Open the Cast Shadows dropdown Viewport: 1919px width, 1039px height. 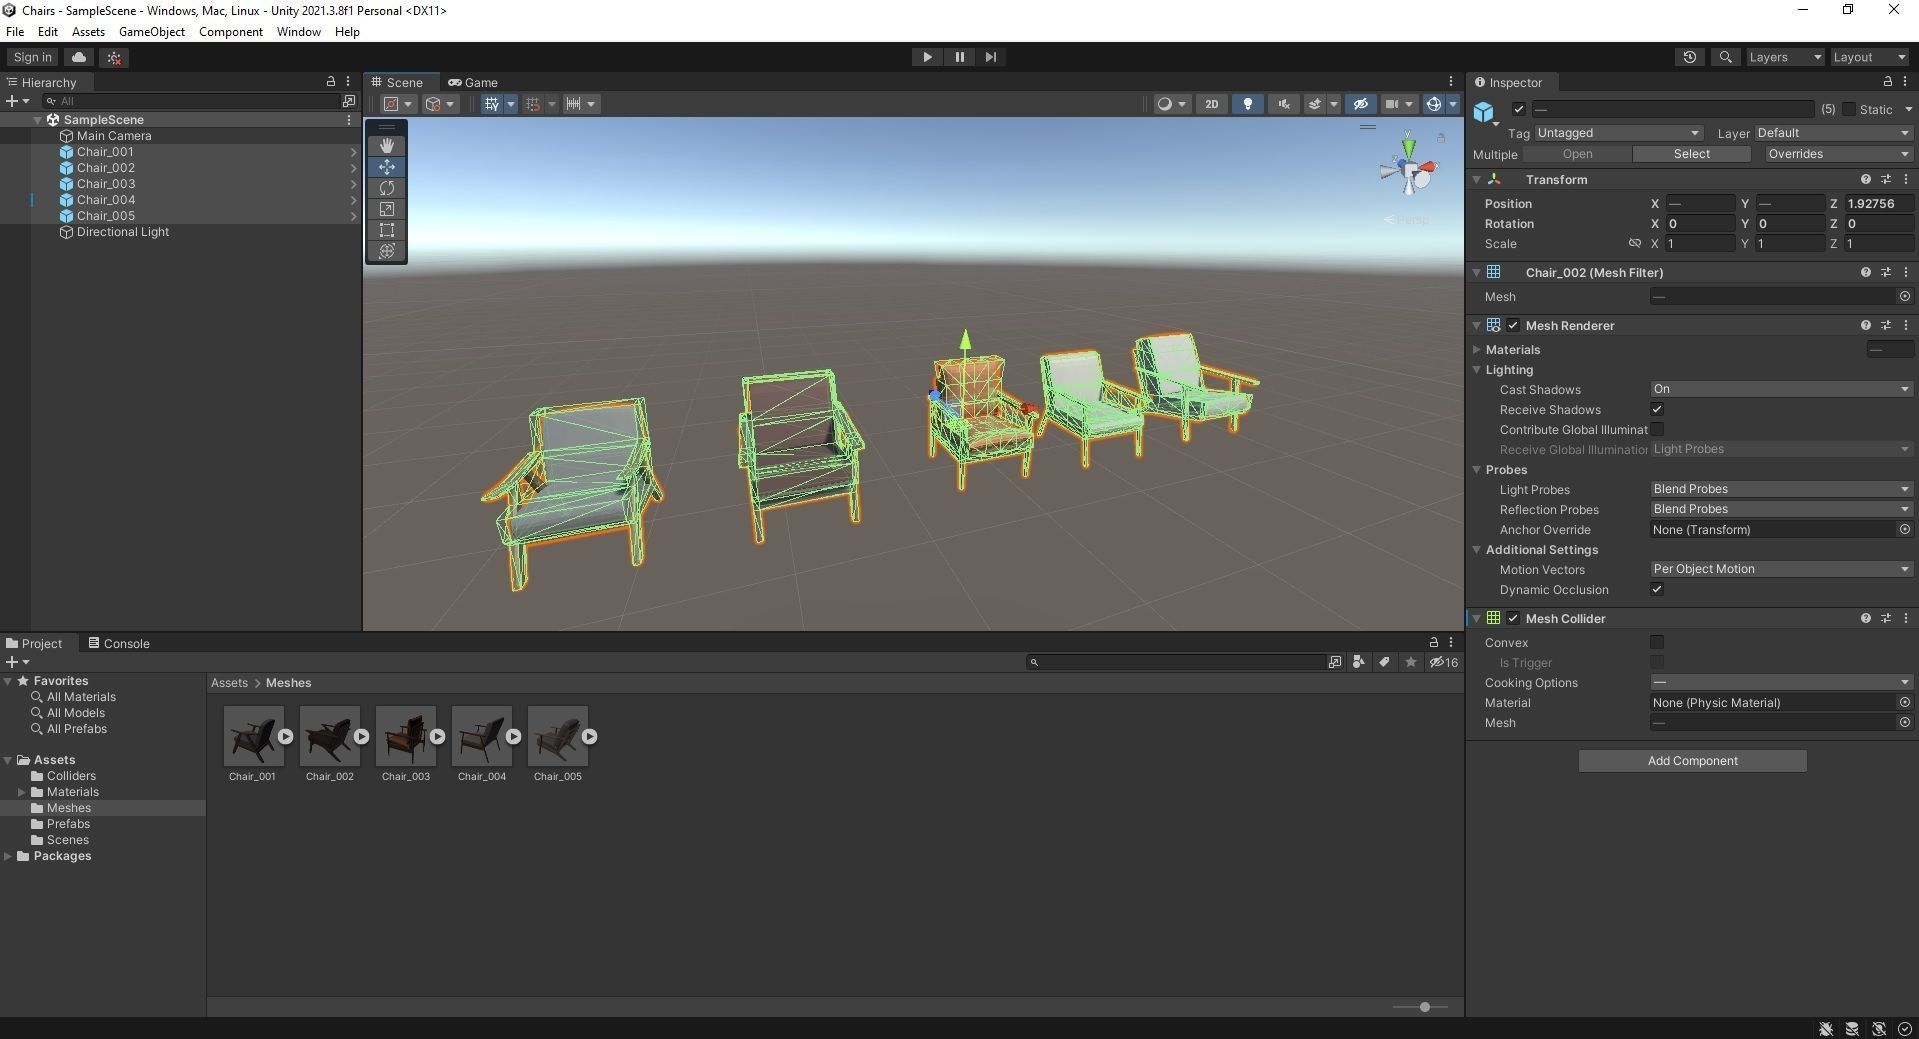coord(1781,389)
